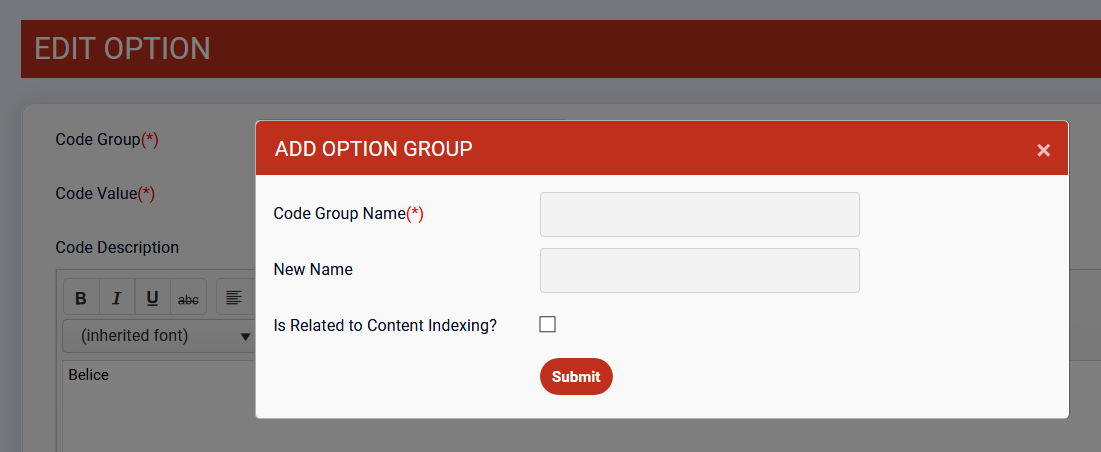The image size is (1101, 452).
Task: Click the Is Related to Content Indexing label
Action: [x=385, y=325]
